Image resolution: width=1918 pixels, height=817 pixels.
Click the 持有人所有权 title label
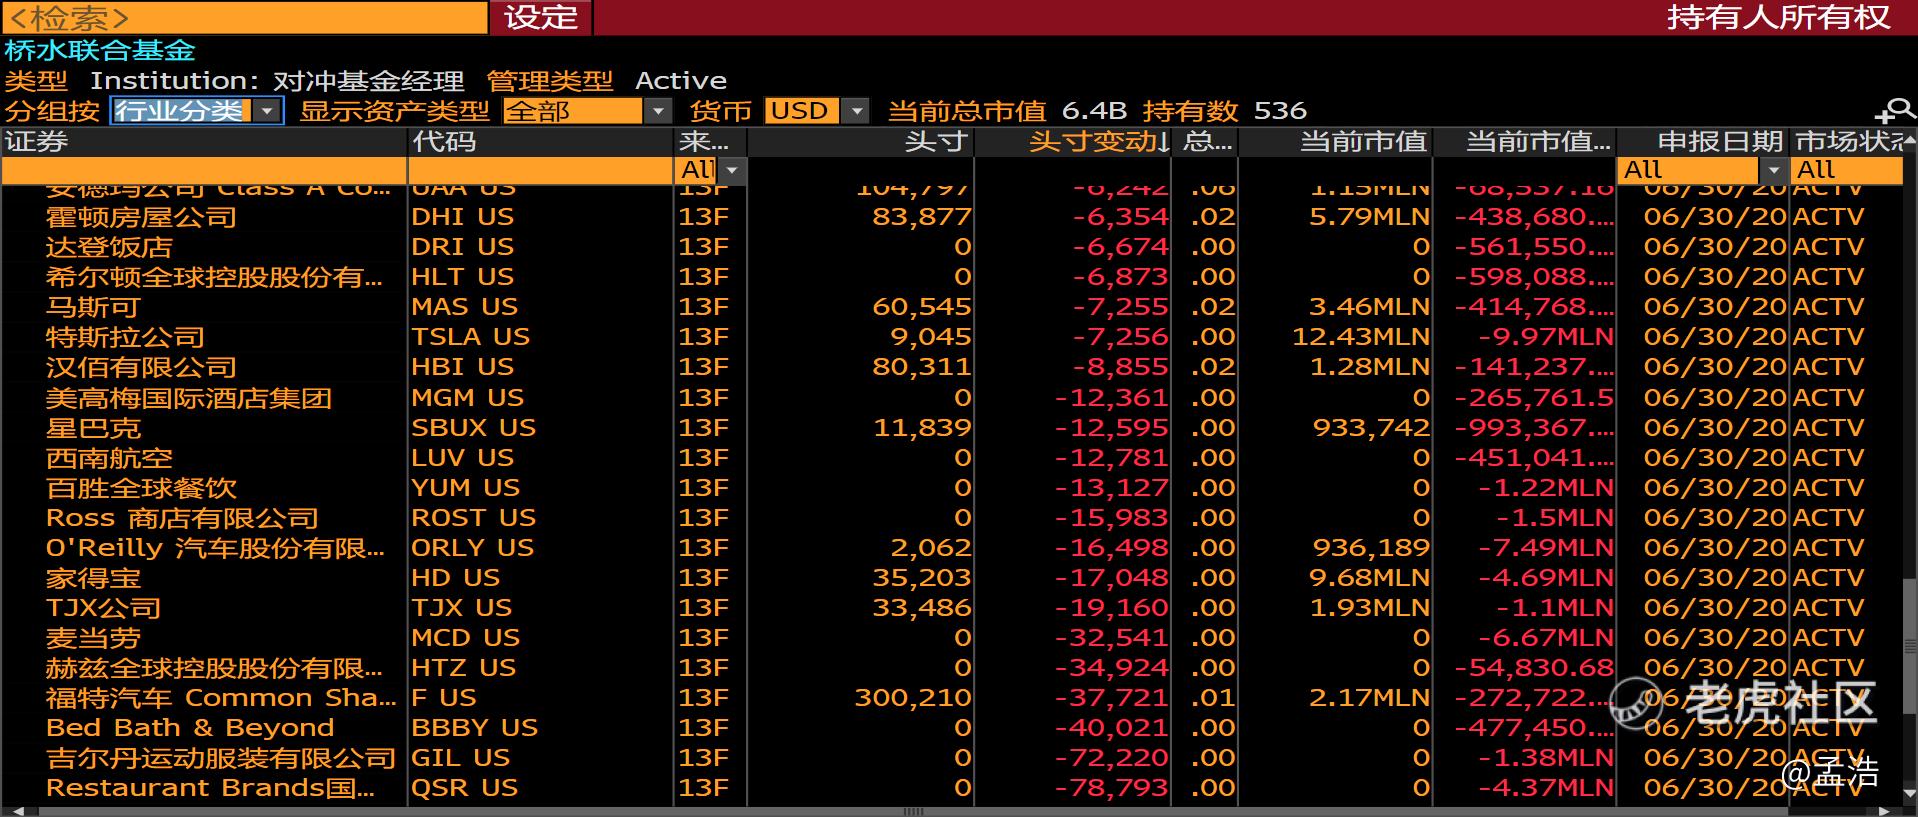pyautogui.click(x=1778, y=17)
